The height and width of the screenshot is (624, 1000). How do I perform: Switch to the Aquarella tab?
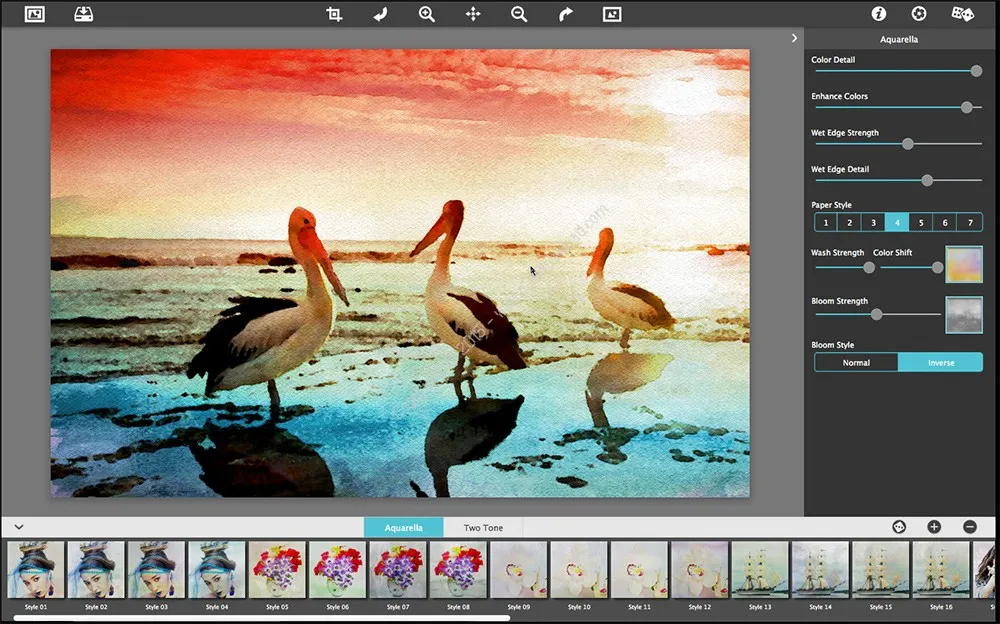pos(403,528)
